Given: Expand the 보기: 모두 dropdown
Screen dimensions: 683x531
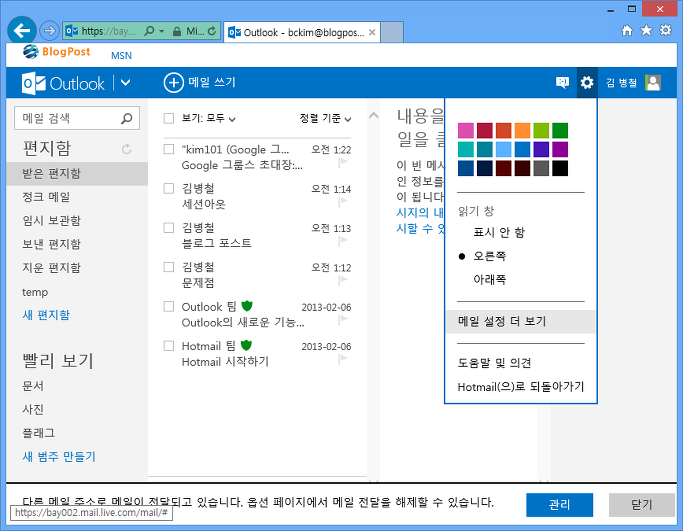Looking at the screenshot, I should (209, 118).
